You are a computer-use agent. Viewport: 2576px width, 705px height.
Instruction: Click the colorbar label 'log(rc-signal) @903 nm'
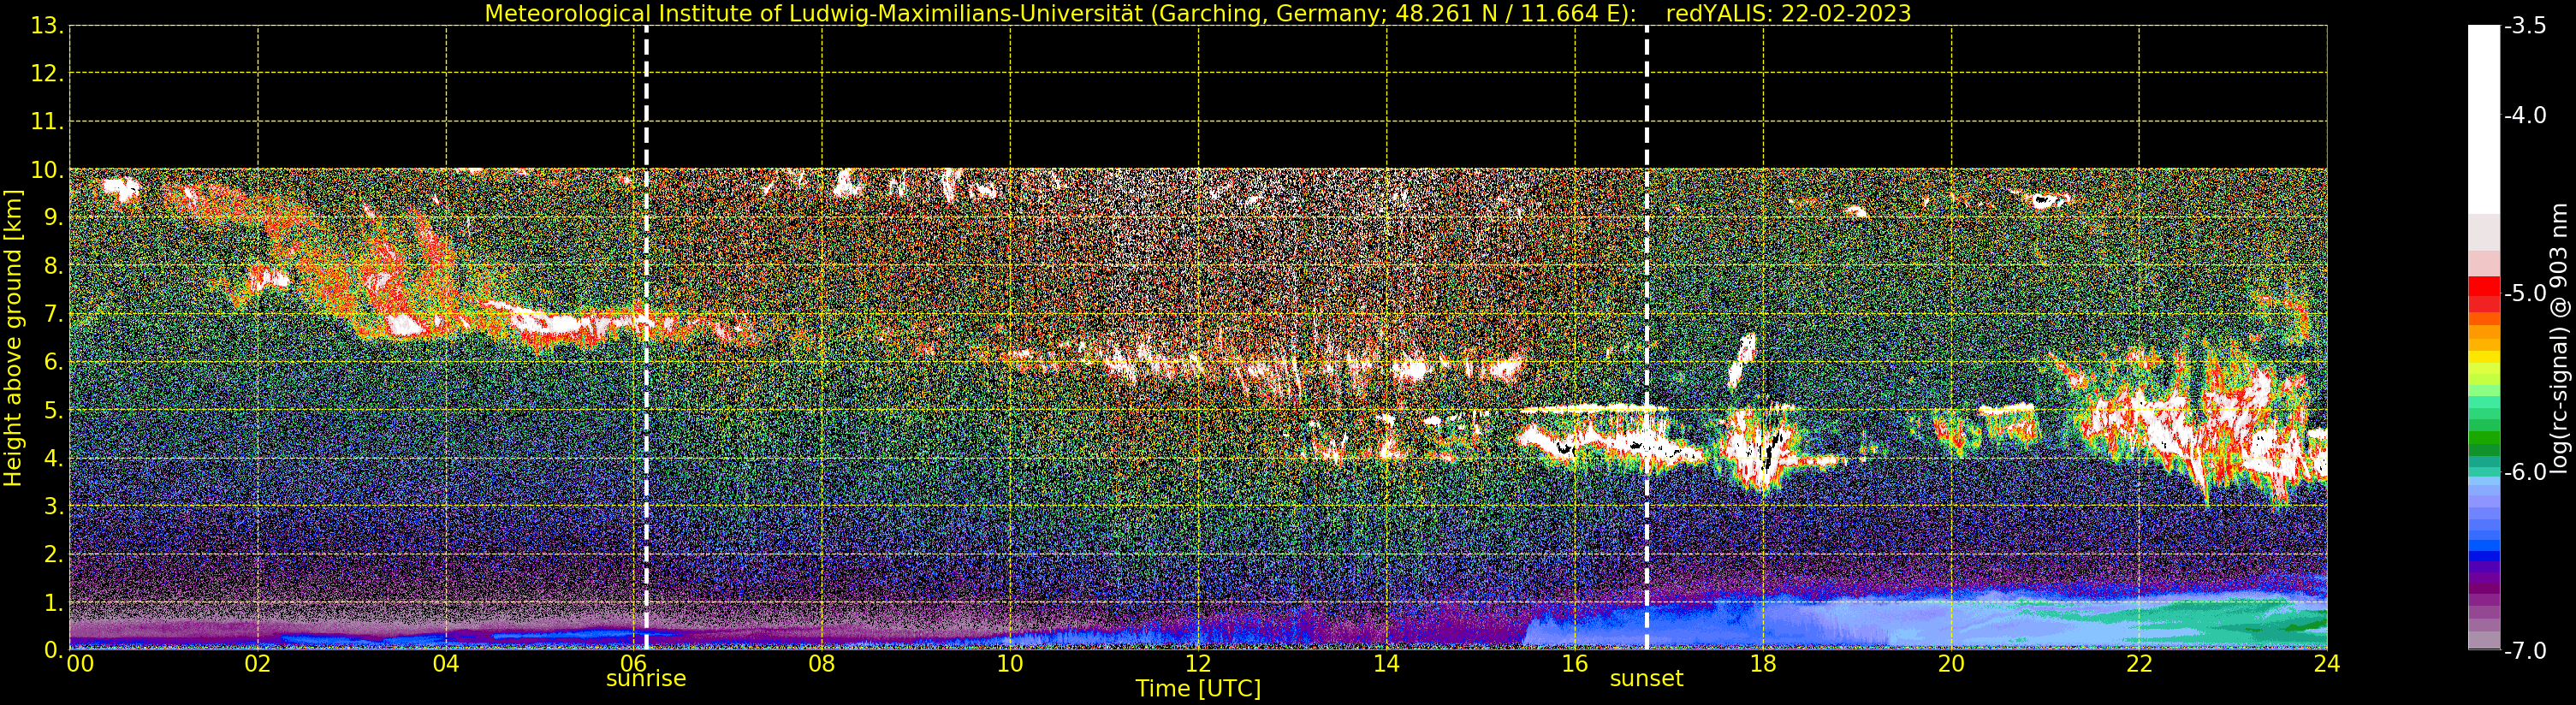(2560, 338)
